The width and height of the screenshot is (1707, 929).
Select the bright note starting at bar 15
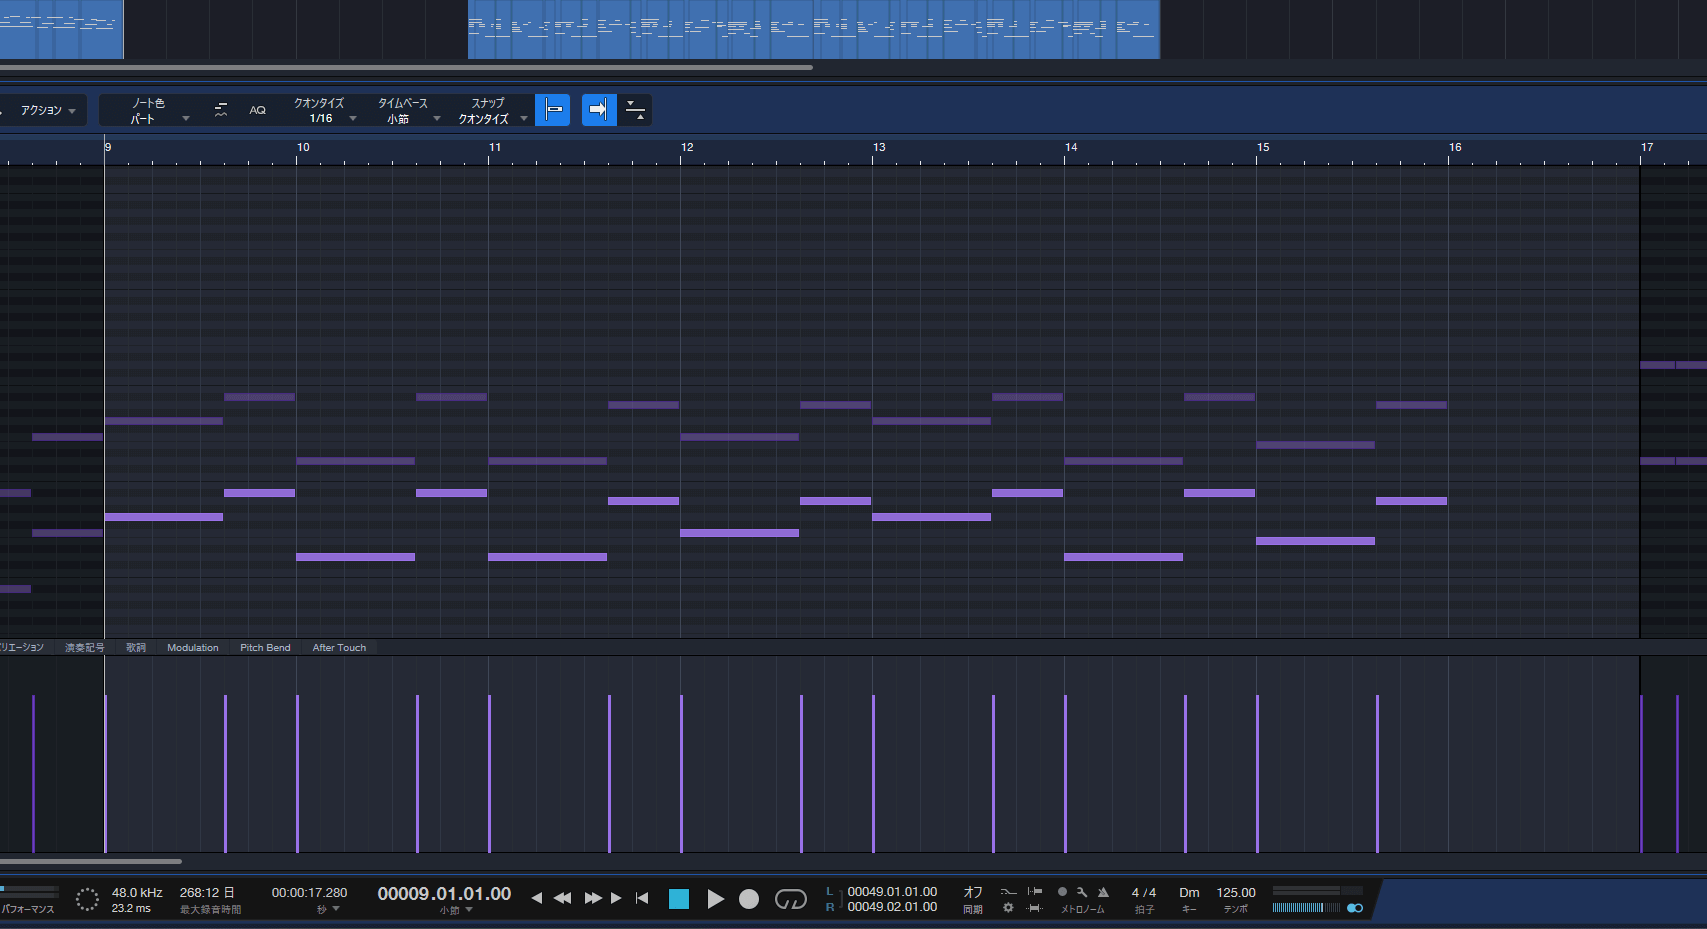1315,541
